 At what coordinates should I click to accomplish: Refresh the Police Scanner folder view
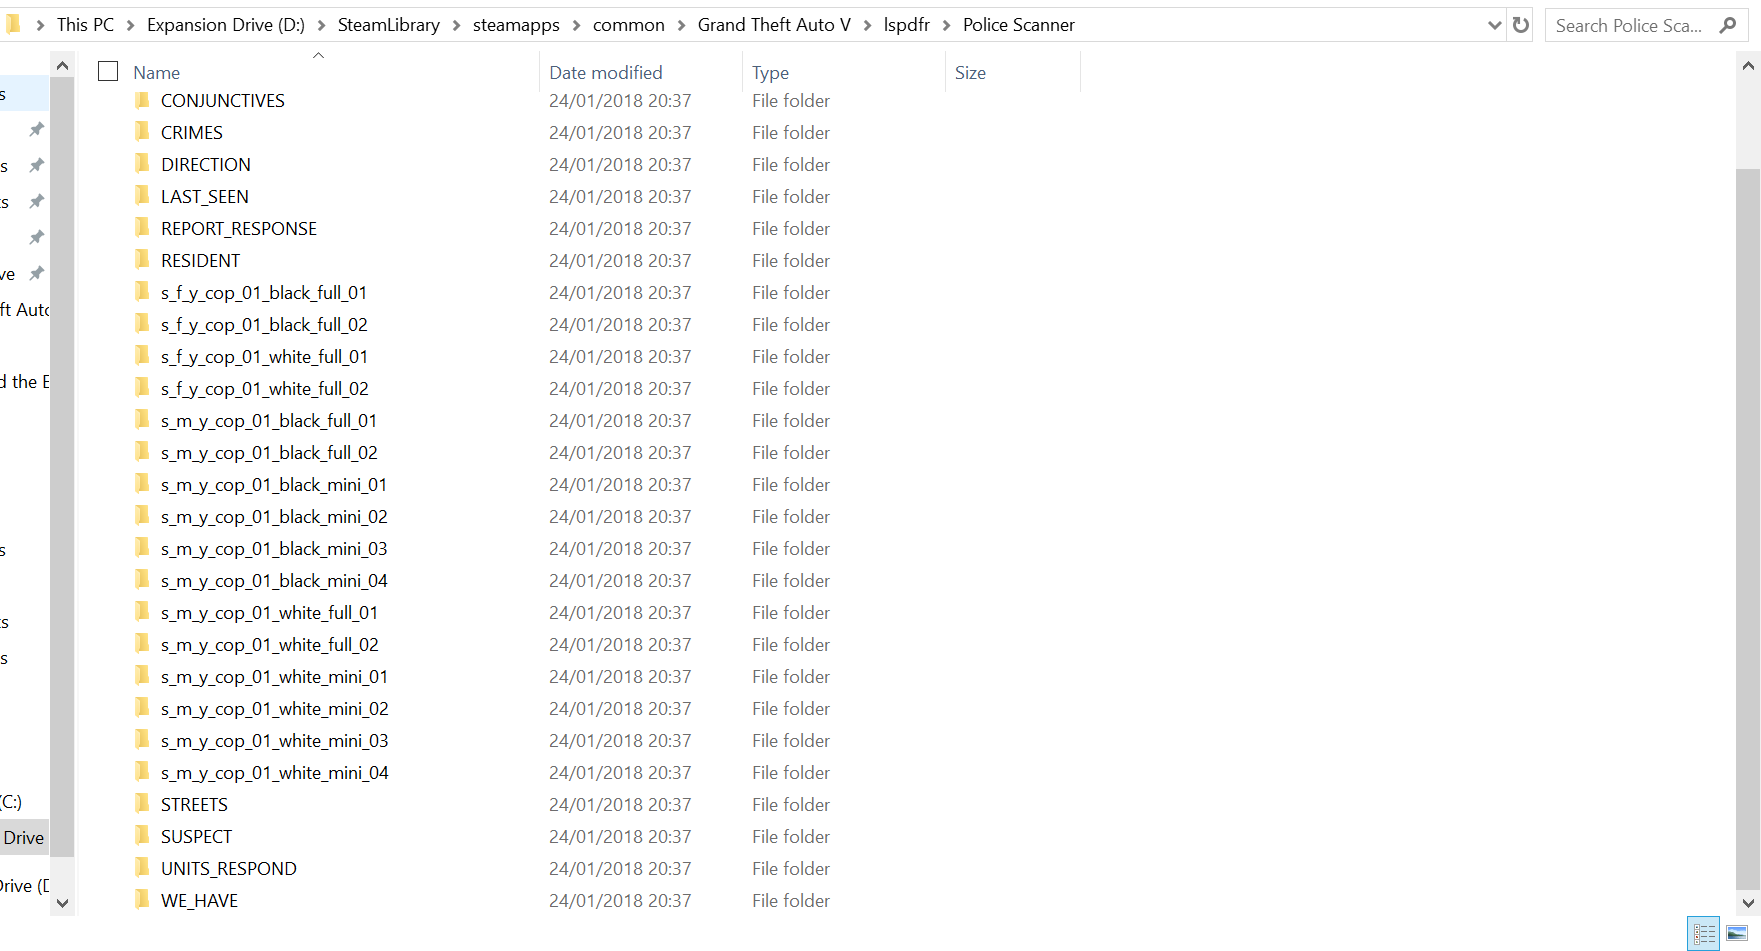(x=1521, y=25)
